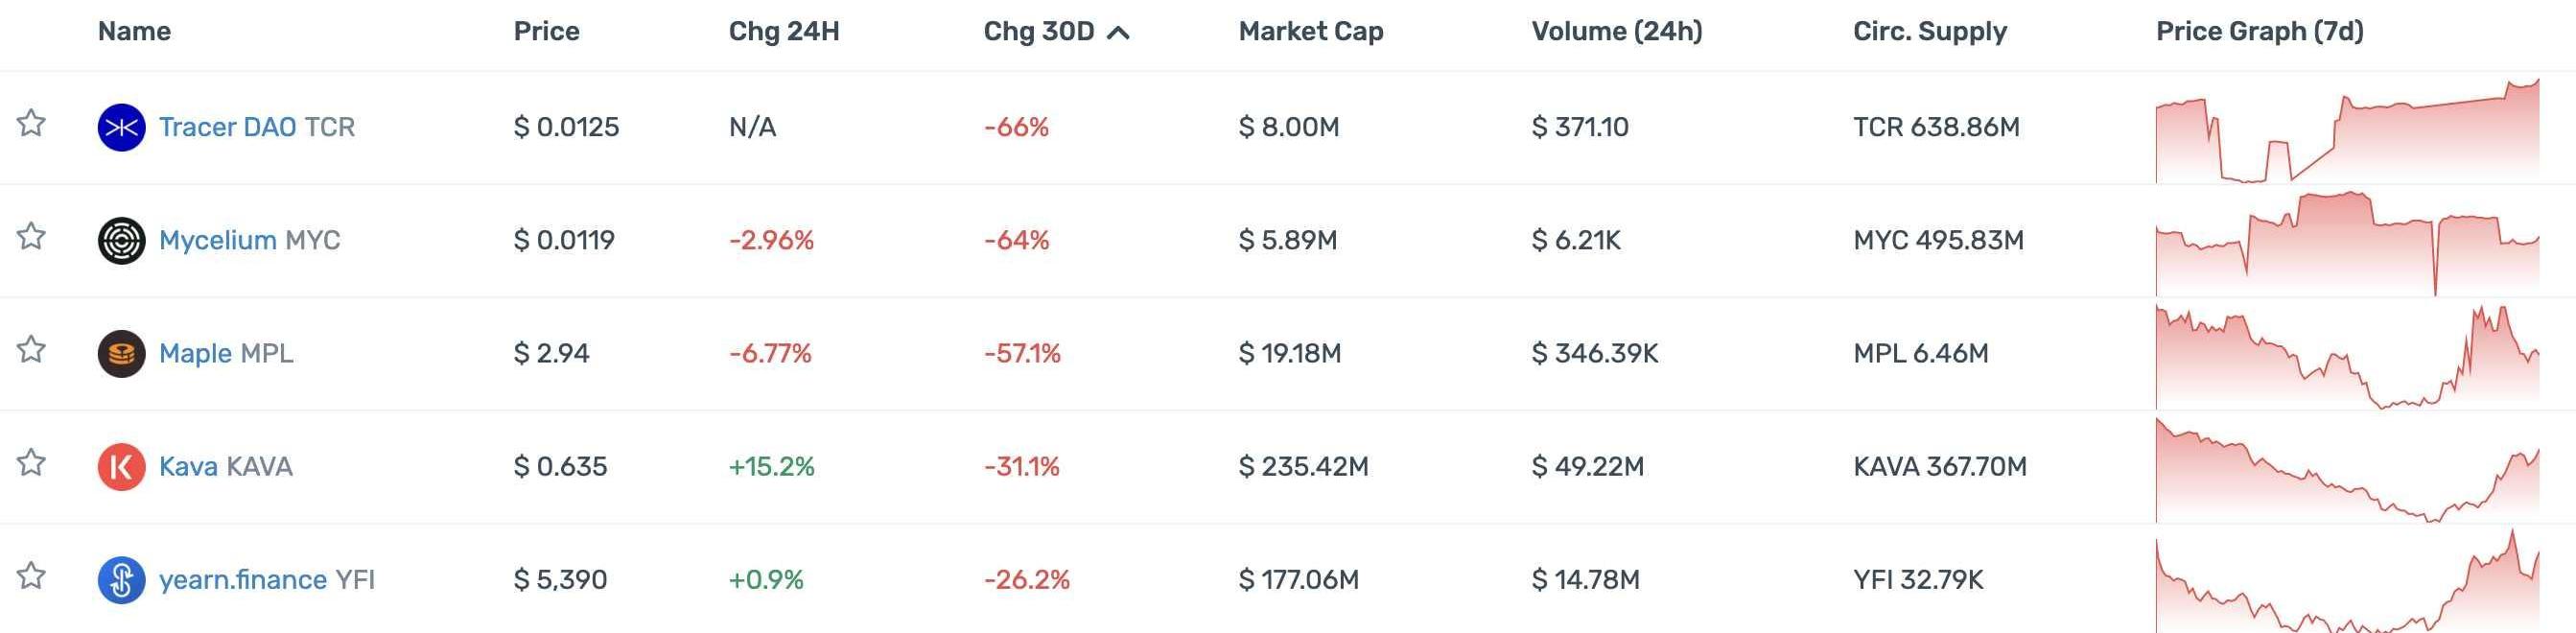Open the yearn.finance name link
This screenshot has width=2576, height=633.
[242, 580]
